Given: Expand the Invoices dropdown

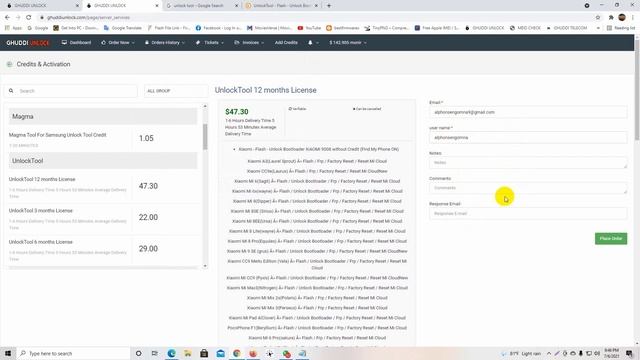Looking at the screenshot, I should 249,42.
